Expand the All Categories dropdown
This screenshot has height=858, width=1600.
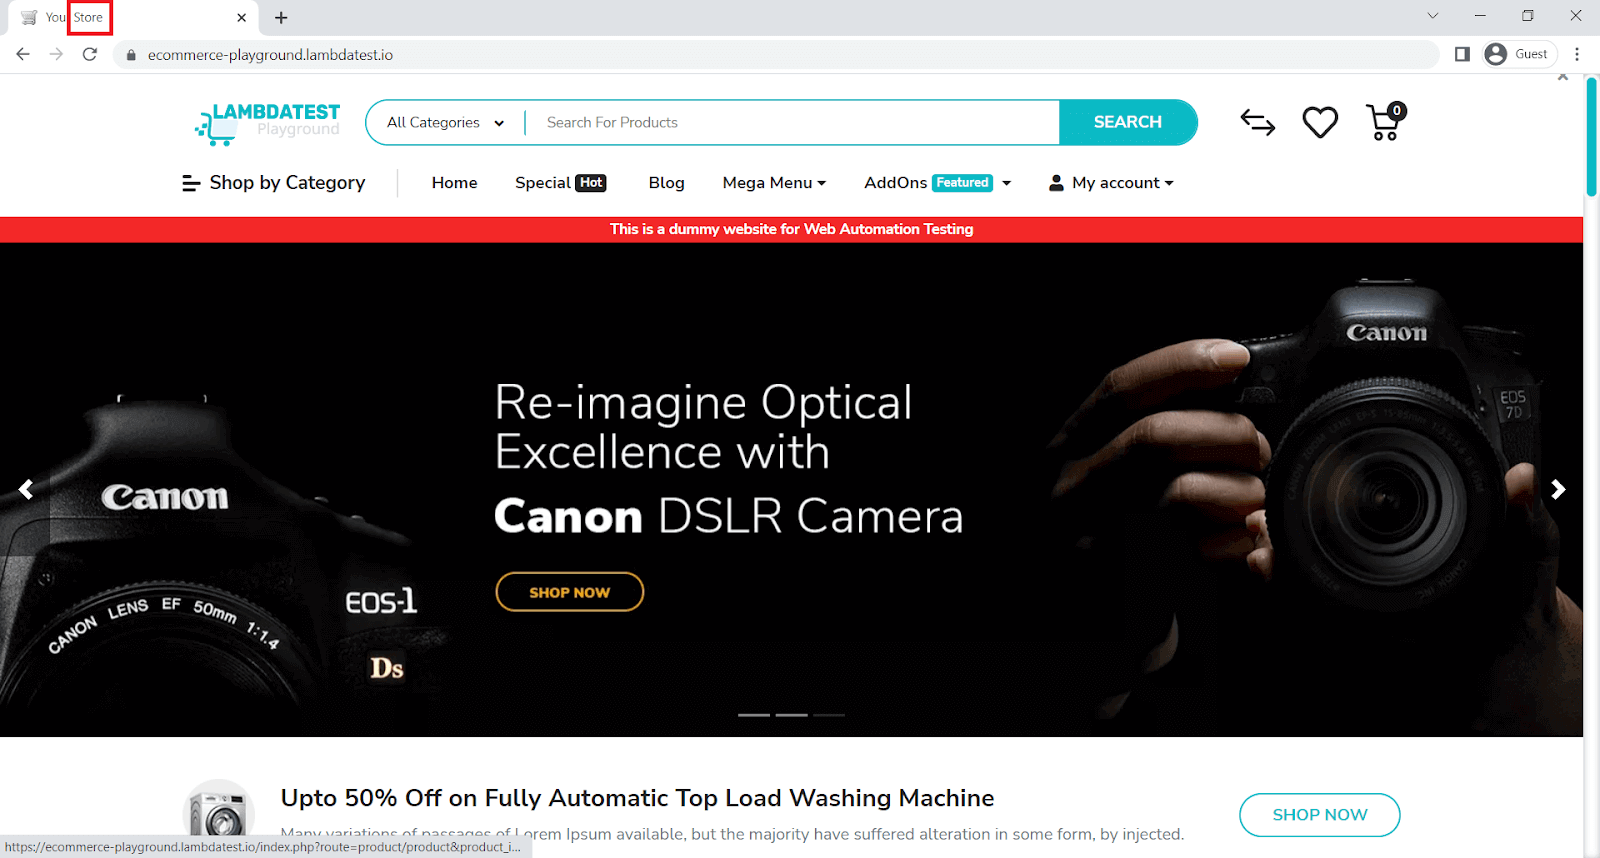pos(445,123)
